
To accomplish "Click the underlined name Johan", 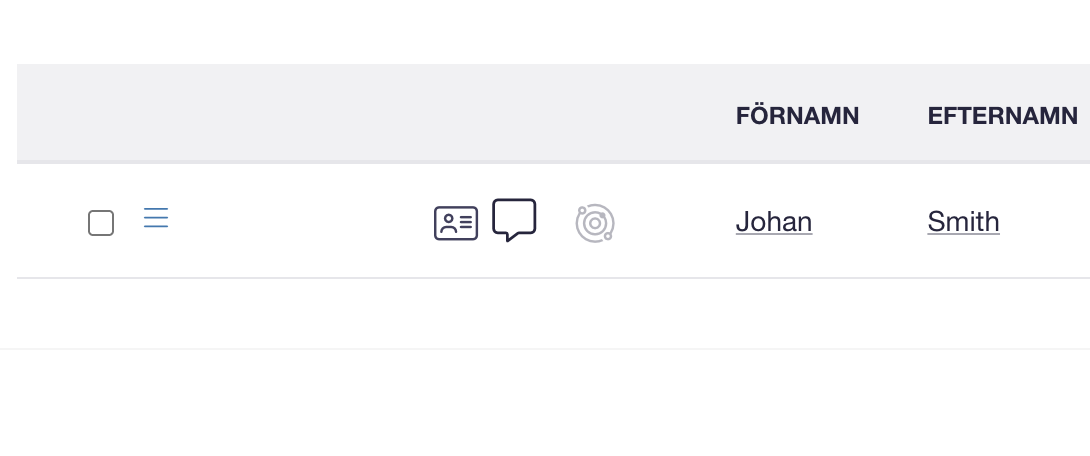I will [774, 222].
